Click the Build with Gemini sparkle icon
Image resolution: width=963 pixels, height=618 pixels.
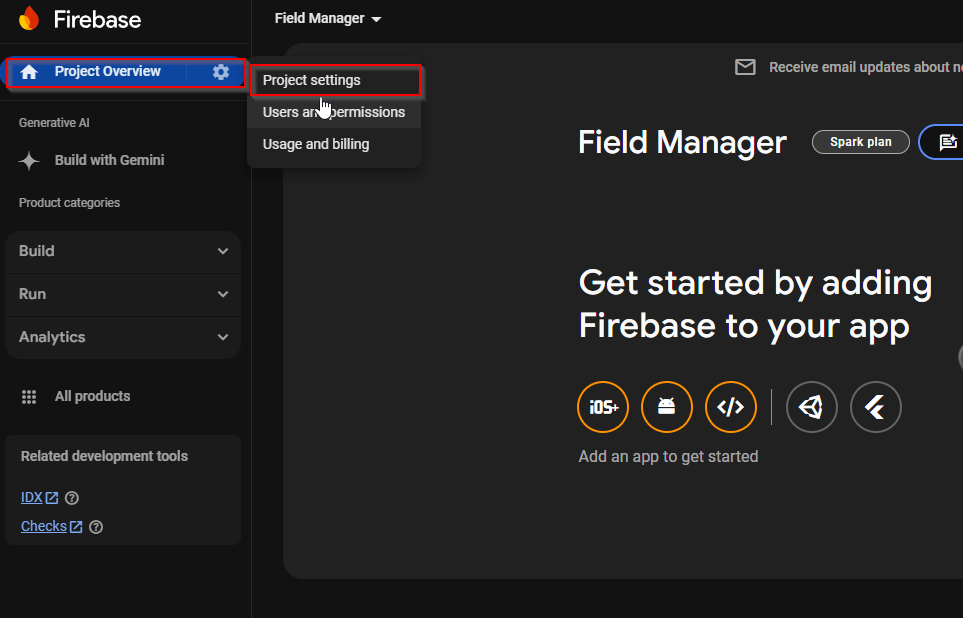tap(29, 161)
